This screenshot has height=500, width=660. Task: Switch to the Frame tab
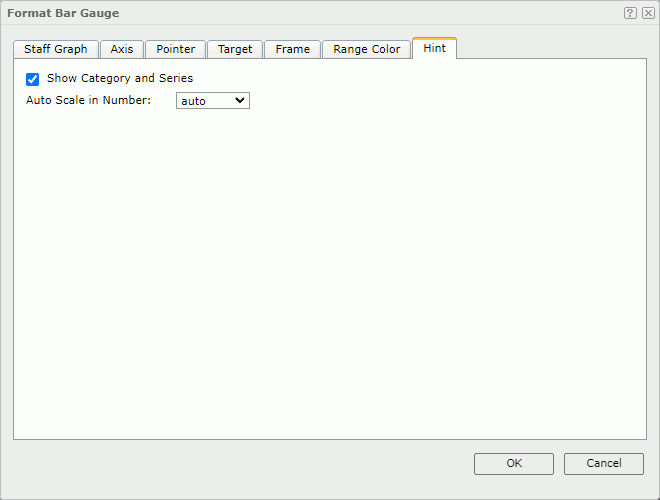point(293,49)
